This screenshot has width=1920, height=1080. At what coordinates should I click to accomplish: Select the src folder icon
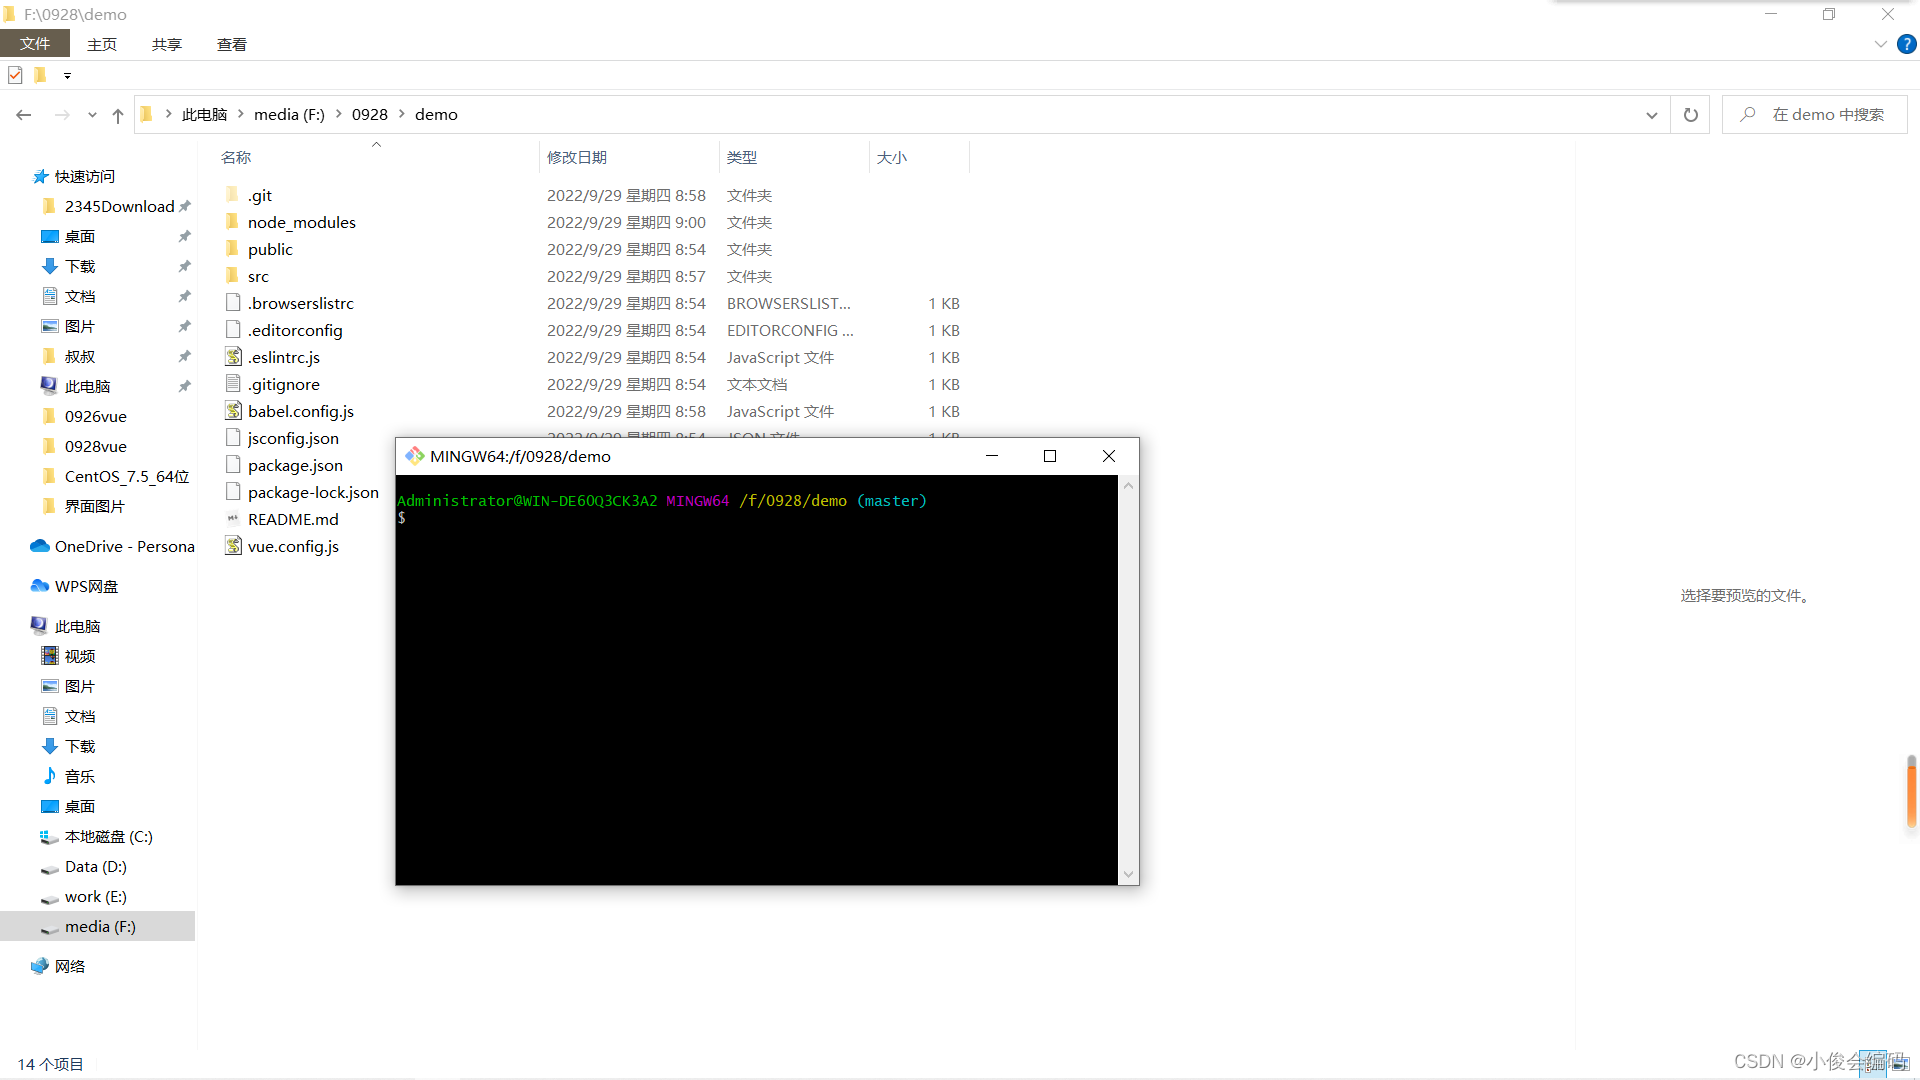[233, 276]
